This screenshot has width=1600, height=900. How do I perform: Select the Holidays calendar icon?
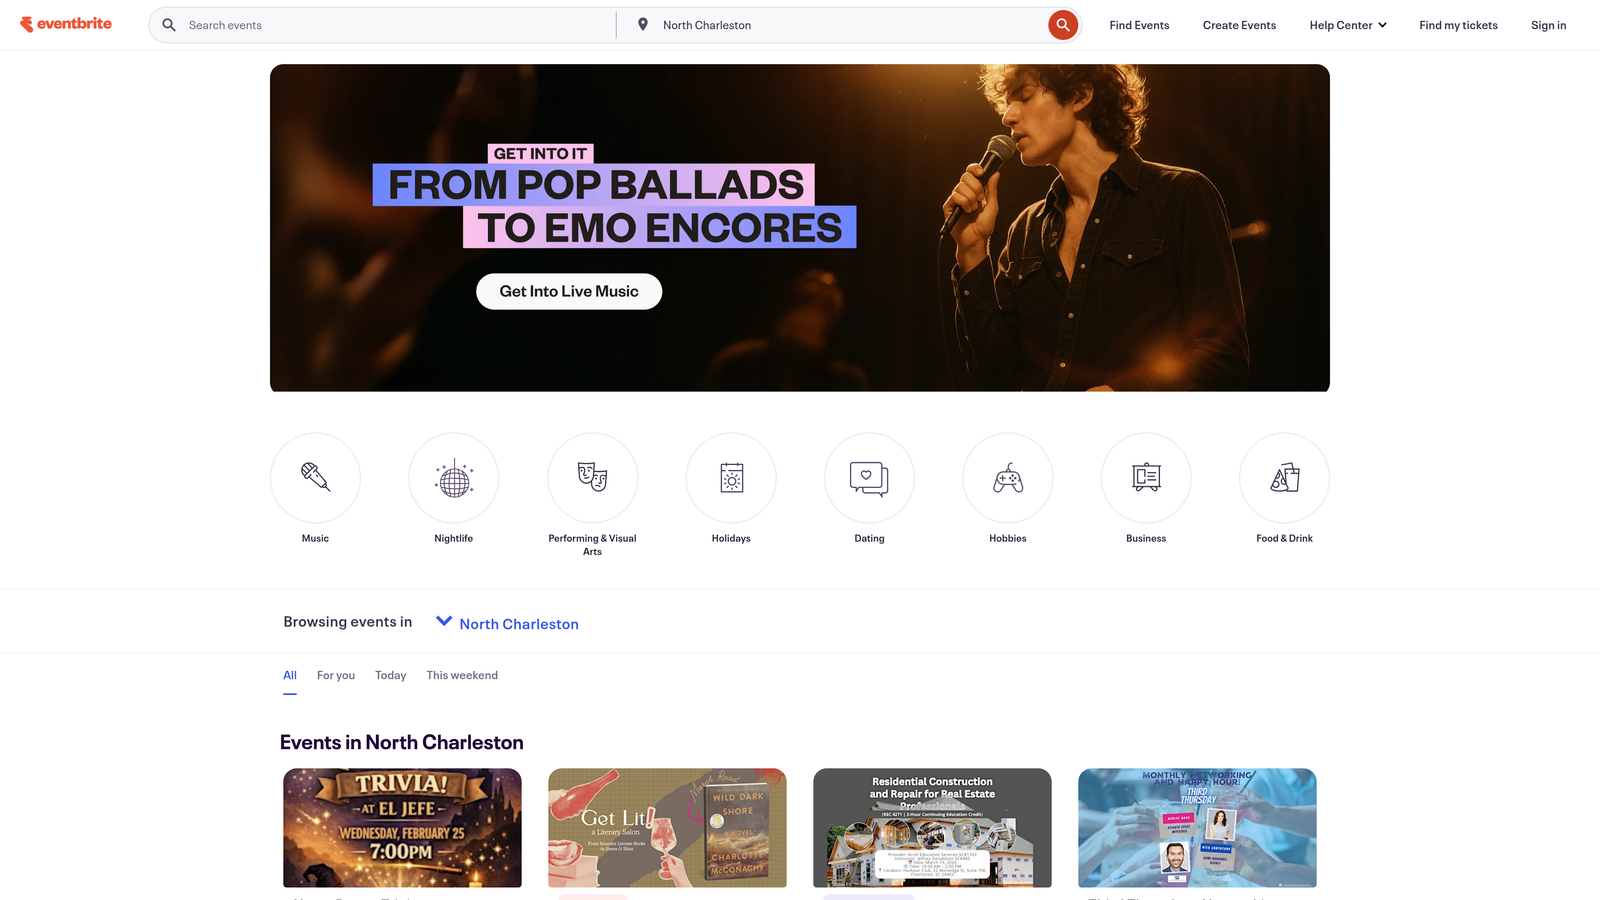(731, 478)
